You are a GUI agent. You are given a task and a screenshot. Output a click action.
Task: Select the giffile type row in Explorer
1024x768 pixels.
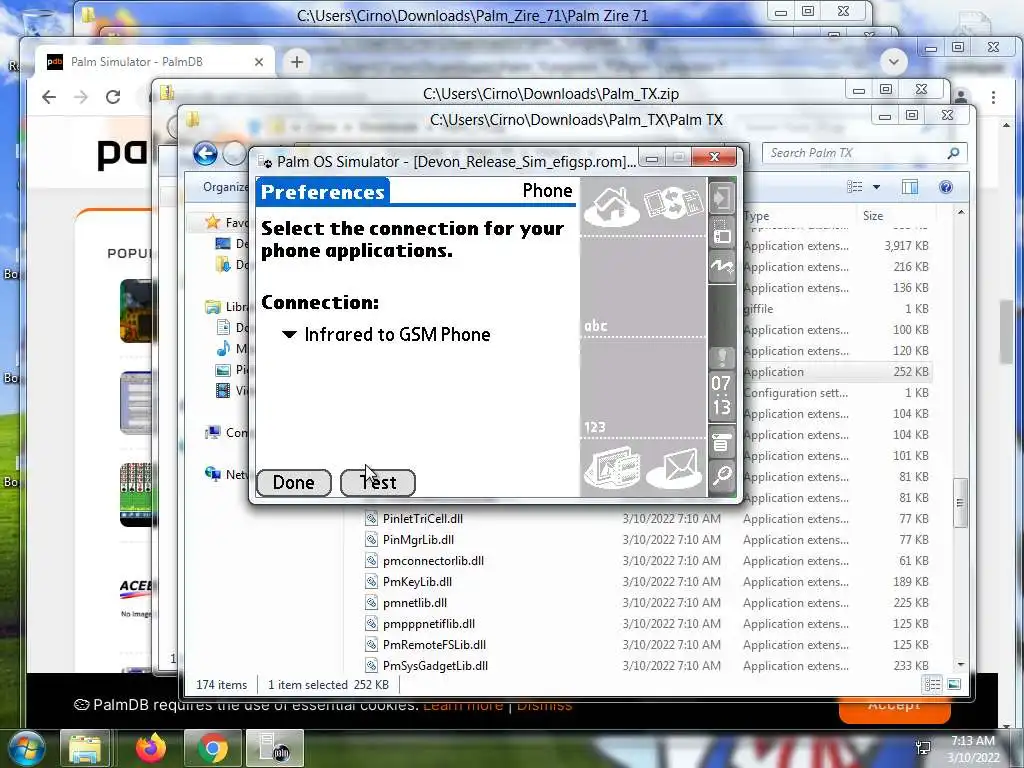[x=837, y=308]
